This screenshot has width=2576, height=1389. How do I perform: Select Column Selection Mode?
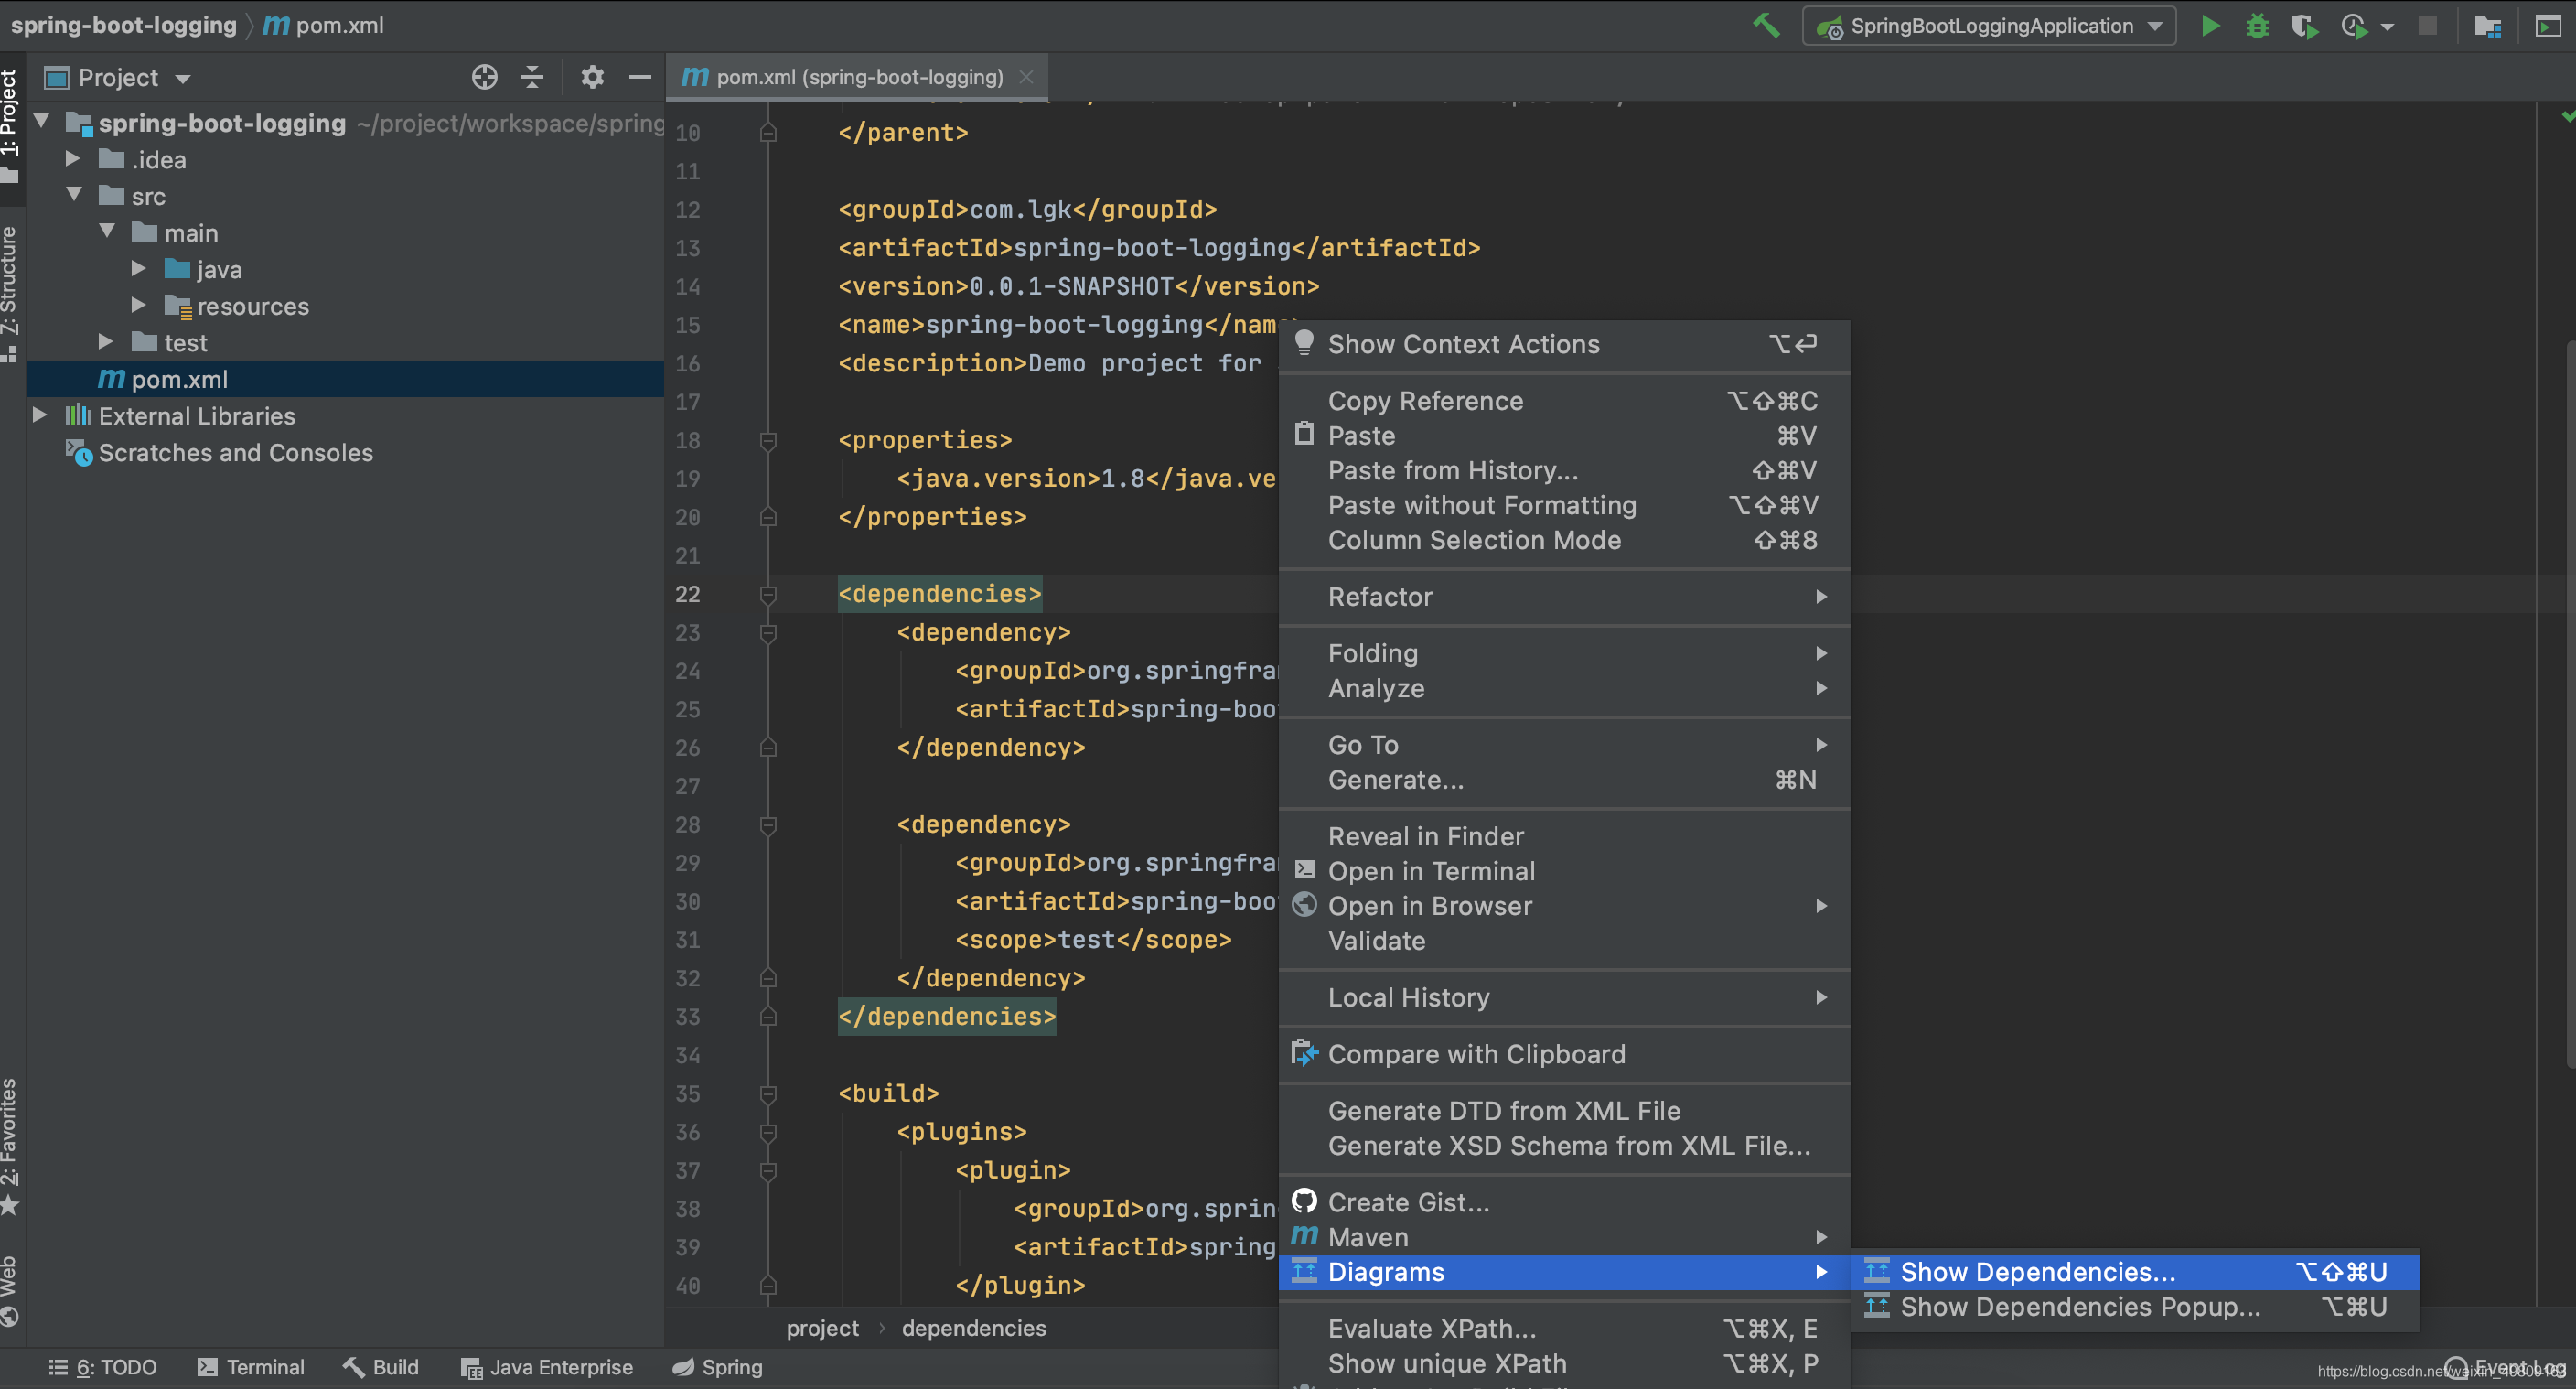coord(1564,539)
